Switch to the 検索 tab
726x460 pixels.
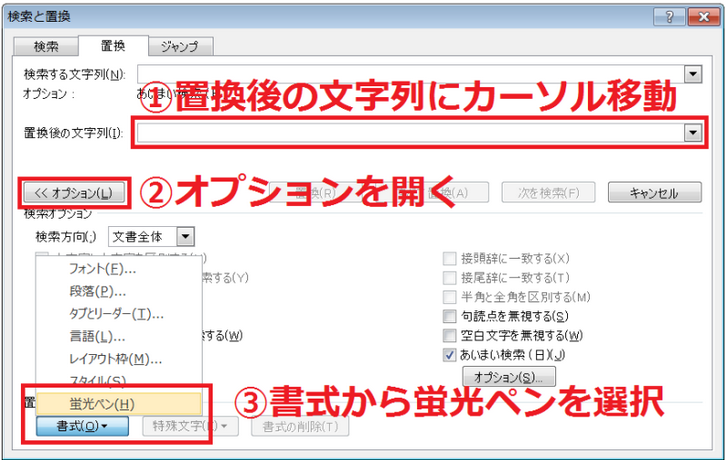point(46,46)
